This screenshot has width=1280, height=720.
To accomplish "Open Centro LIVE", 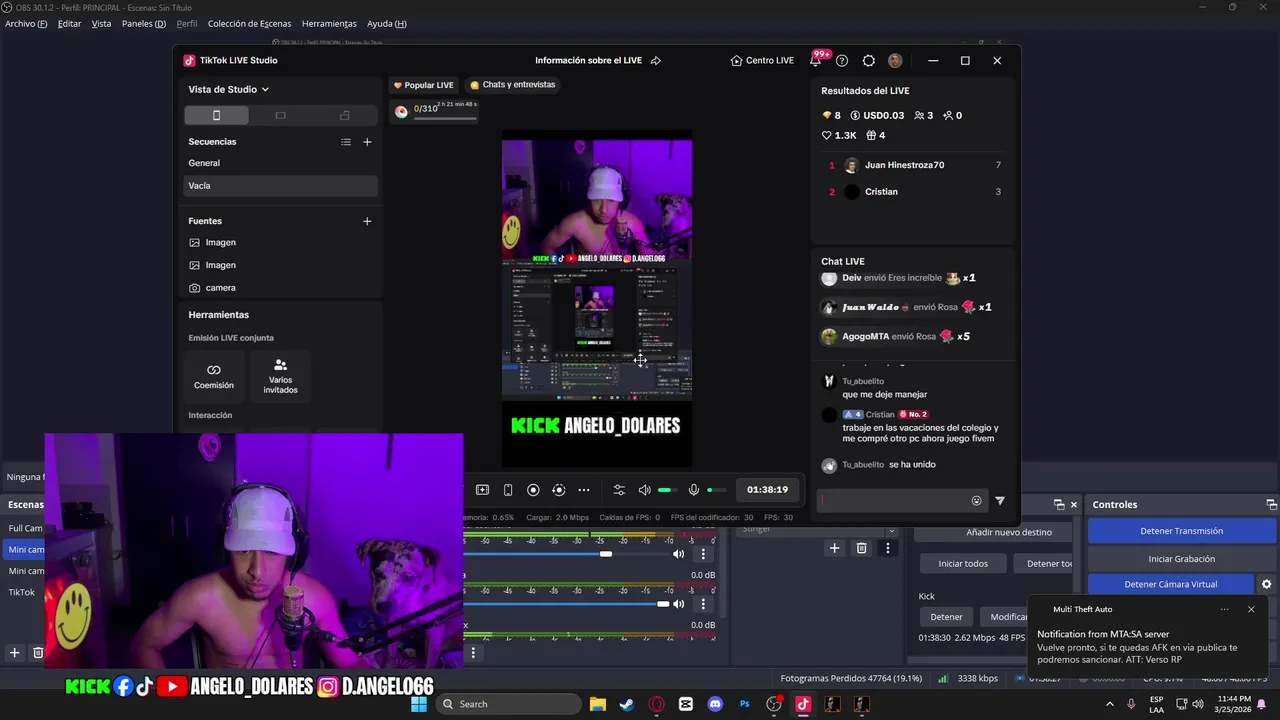I will tap(762, 61).
